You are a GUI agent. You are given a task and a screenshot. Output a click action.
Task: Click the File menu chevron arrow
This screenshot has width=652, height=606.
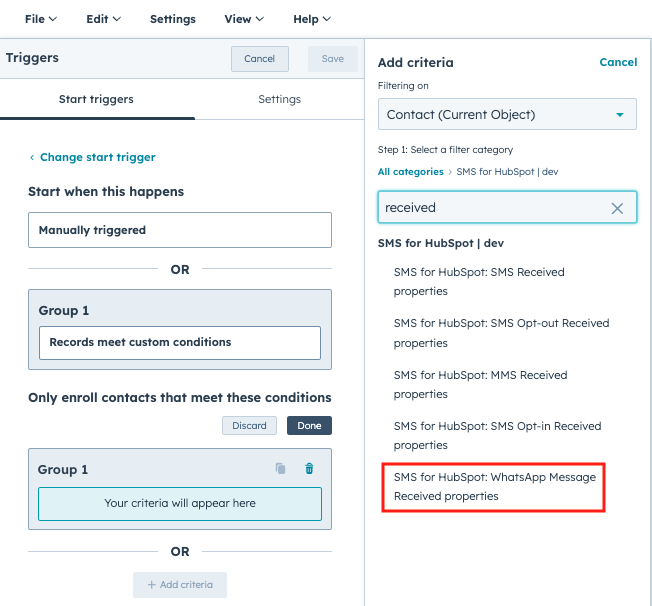tap(53, 19)
